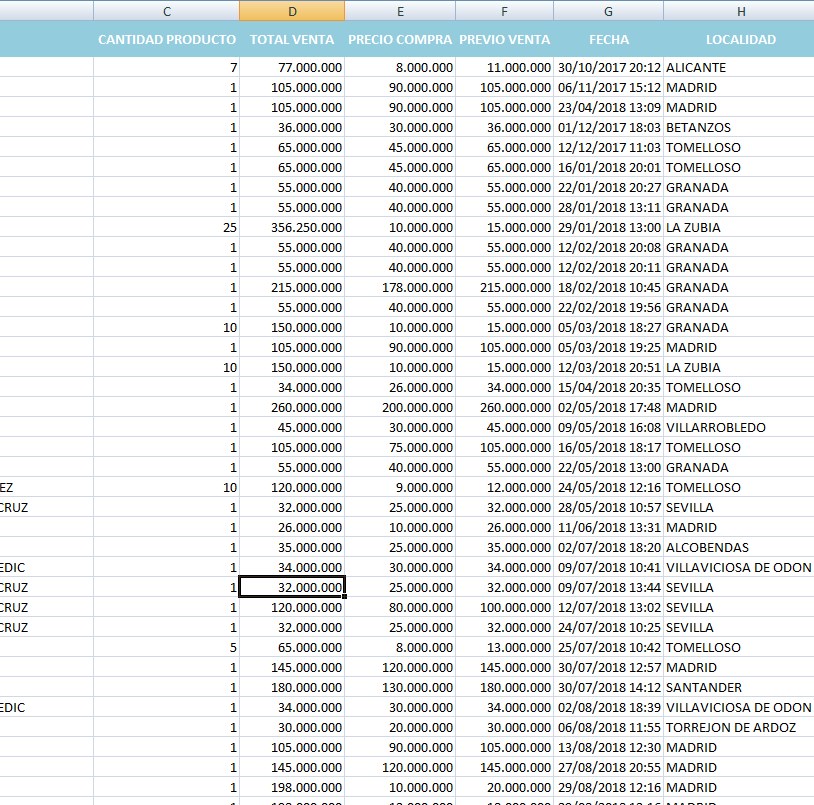The height and width of the screenshot is (805, 814).
Task: Click the PRECIO COMPRA header cell
Action: point(400,39)
